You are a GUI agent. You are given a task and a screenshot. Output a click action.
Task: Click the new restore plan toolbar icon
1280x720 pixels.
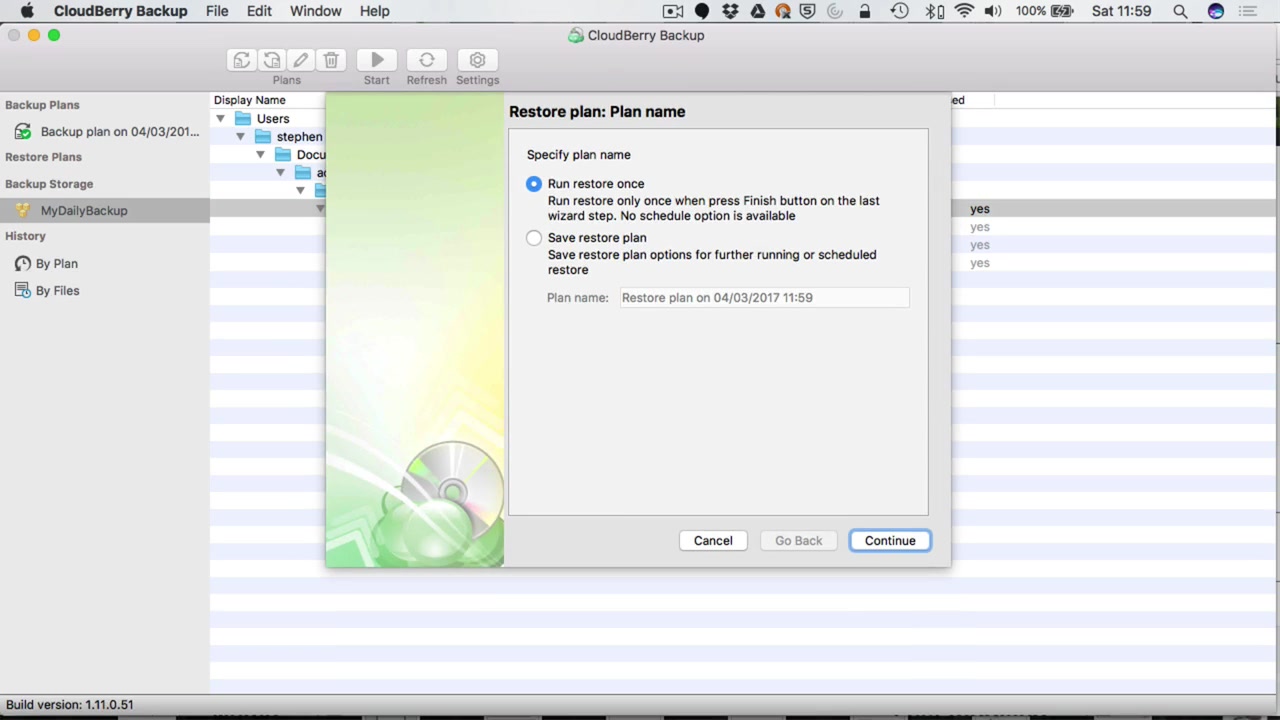coord(271,61)
